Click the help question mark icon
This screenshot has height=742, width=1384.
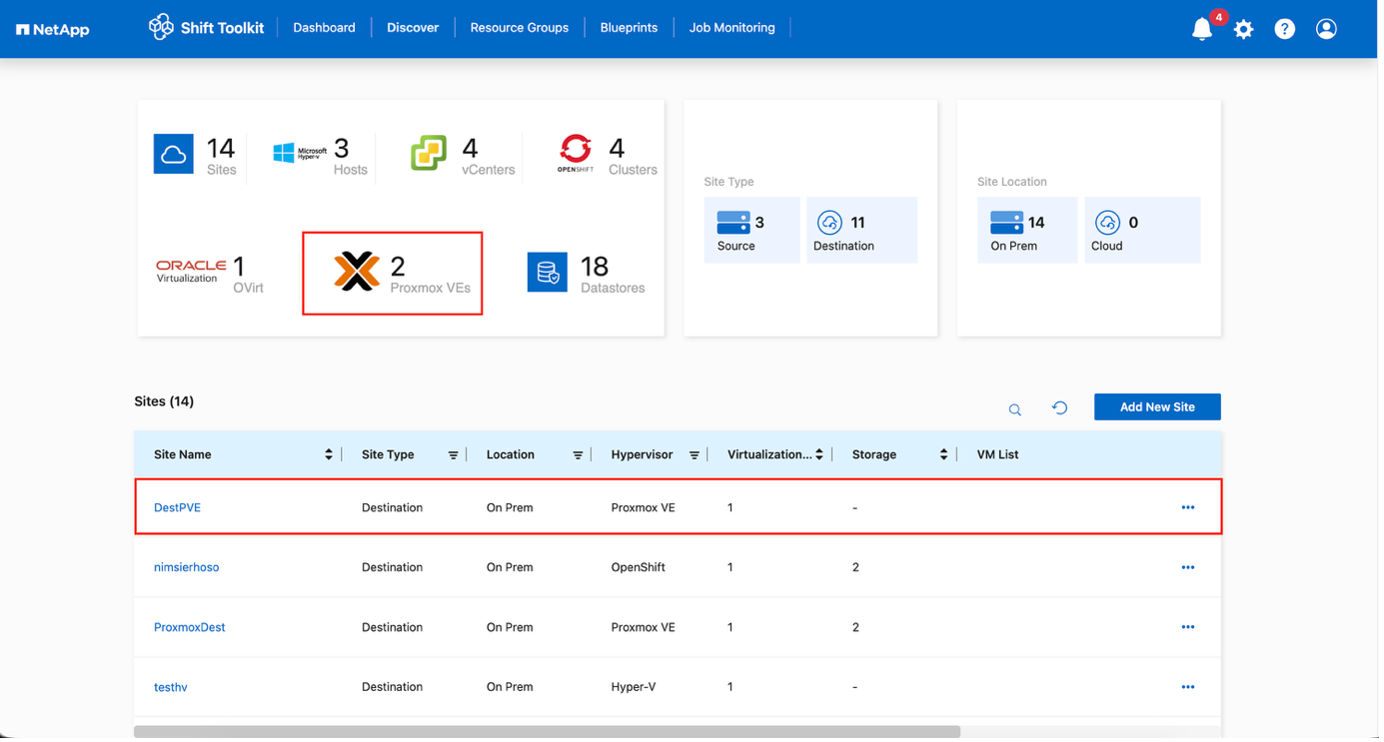coord(1285,29)
